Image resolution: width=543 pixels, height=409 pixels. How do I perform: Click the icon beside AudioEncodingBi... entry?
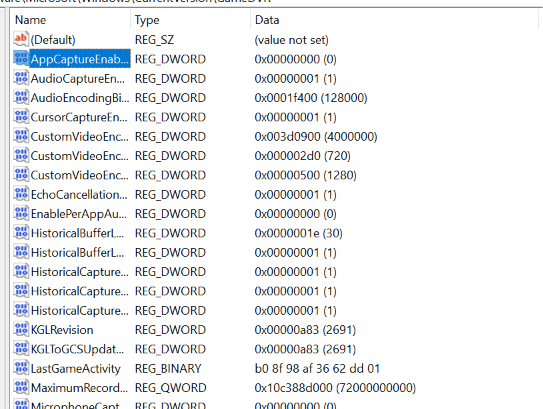pyautogui.click(x=21, y=97)
